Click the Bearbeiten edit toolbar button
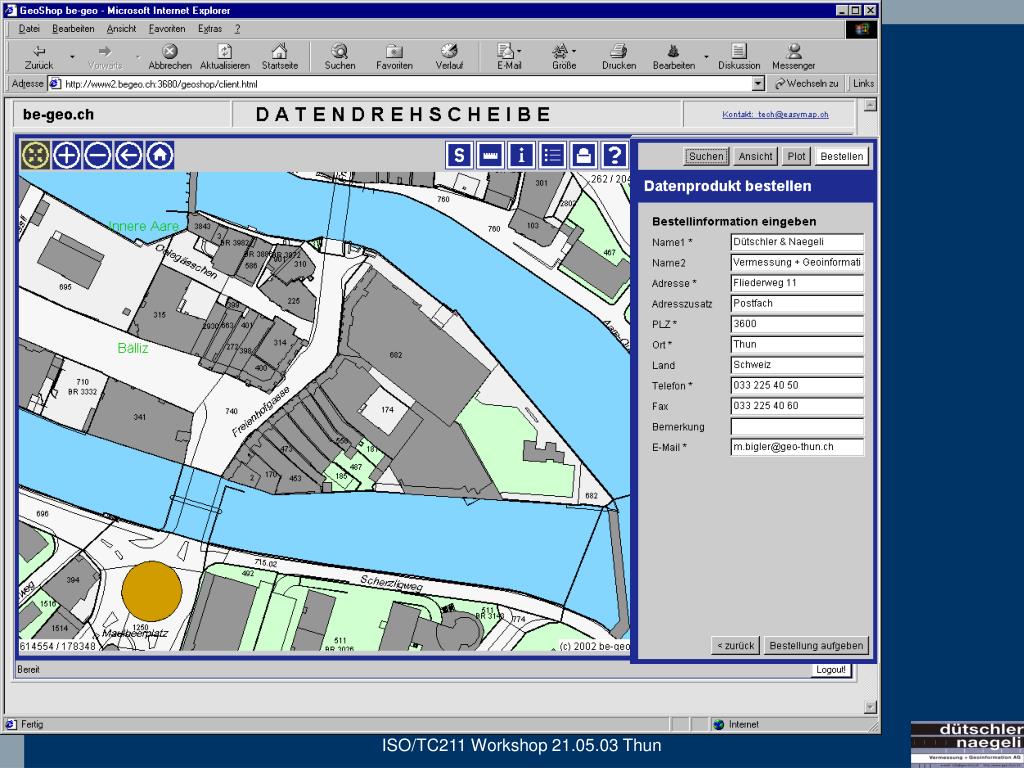 (x=673, y=57)
